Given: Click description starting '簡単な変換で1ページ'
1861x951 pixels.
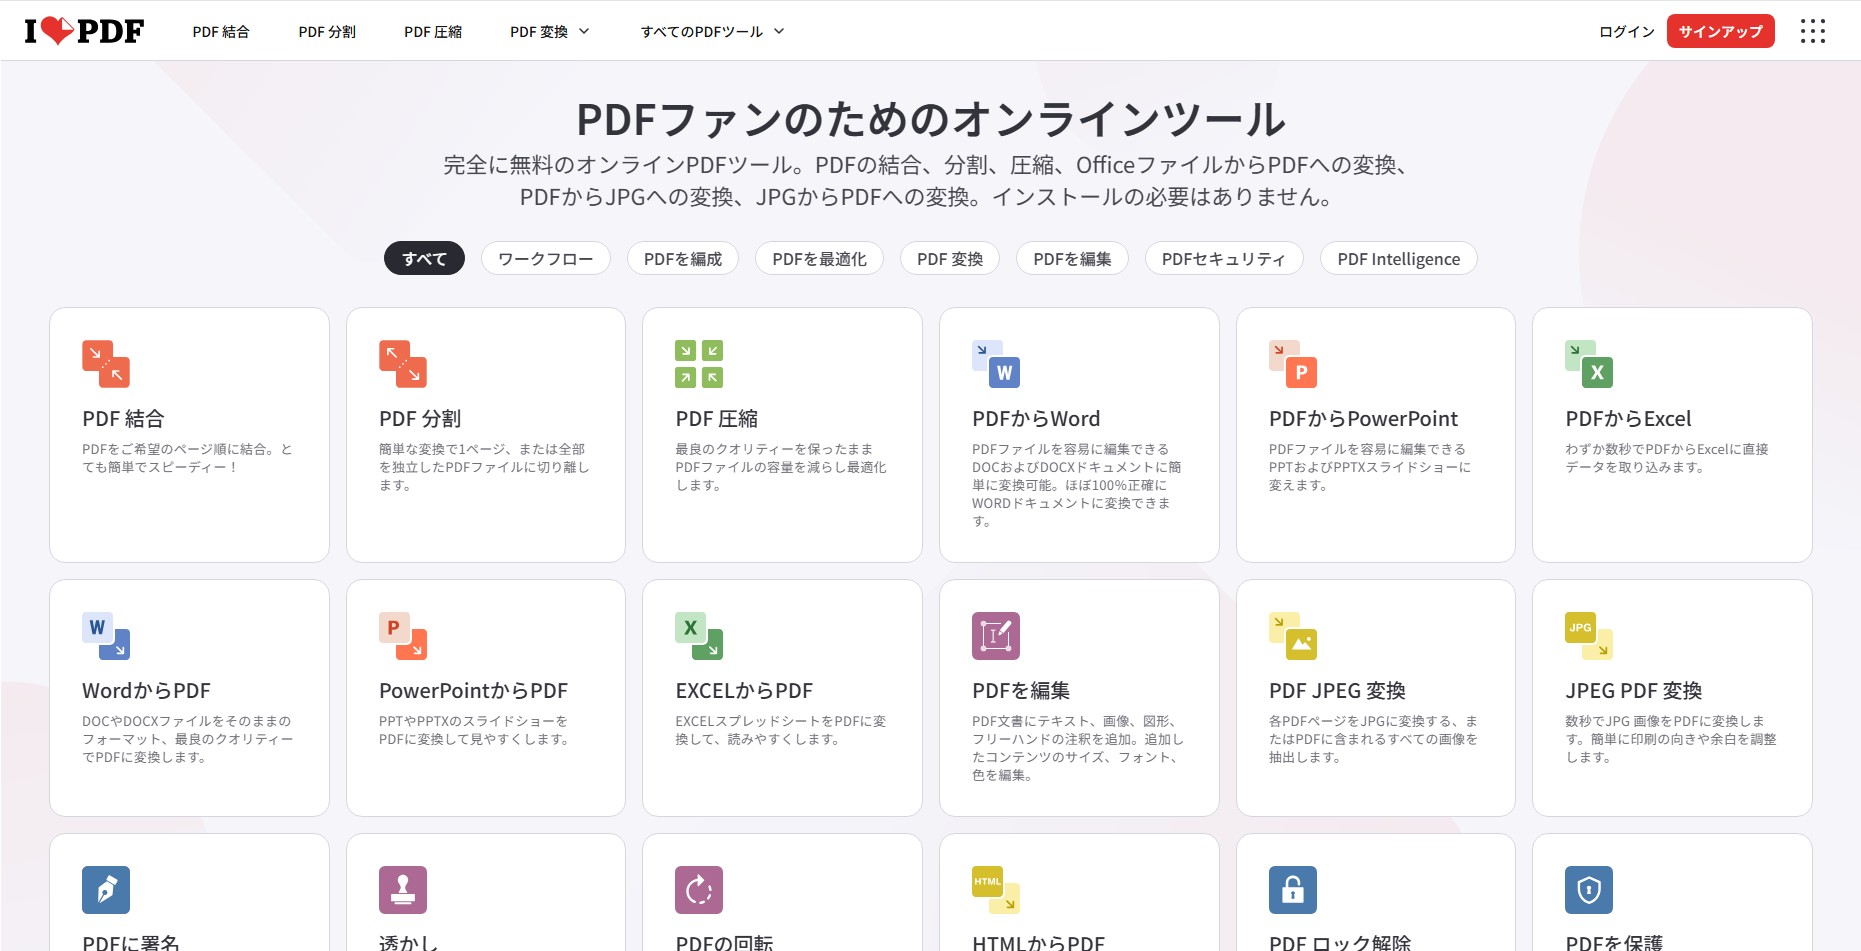Looking at the screenshot, I should click(x=484, y=467).
